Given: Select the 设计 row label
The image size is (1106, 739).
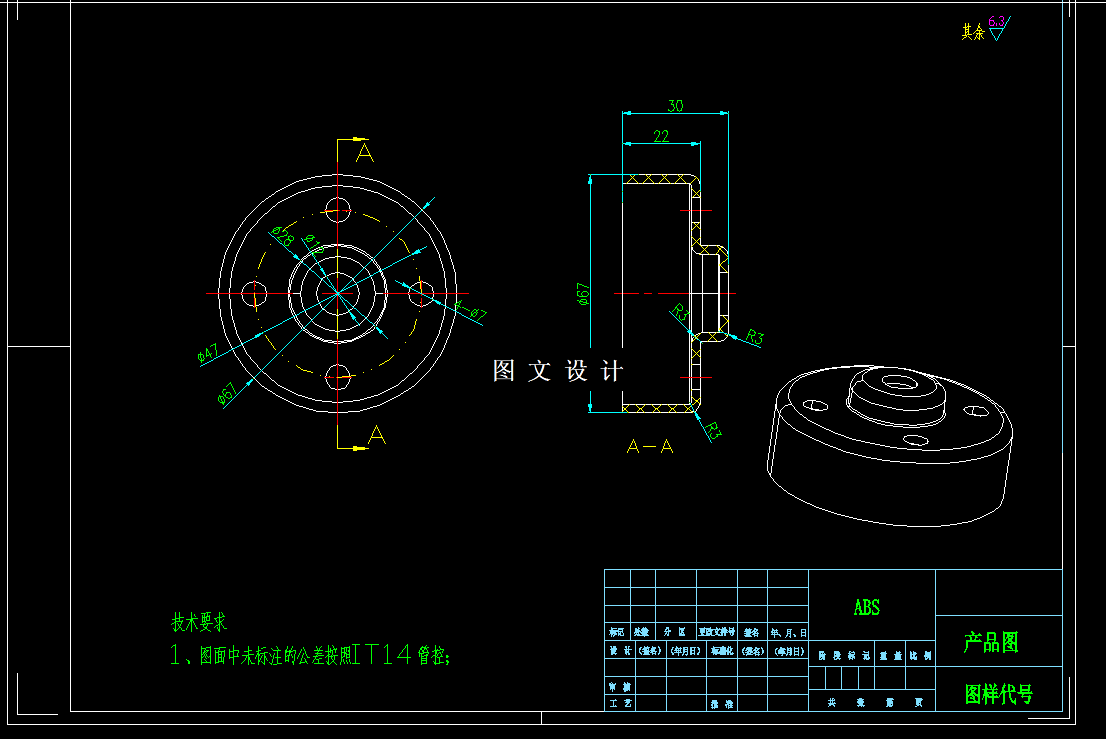Looking at the screenshot, I should tap(621, 651).
